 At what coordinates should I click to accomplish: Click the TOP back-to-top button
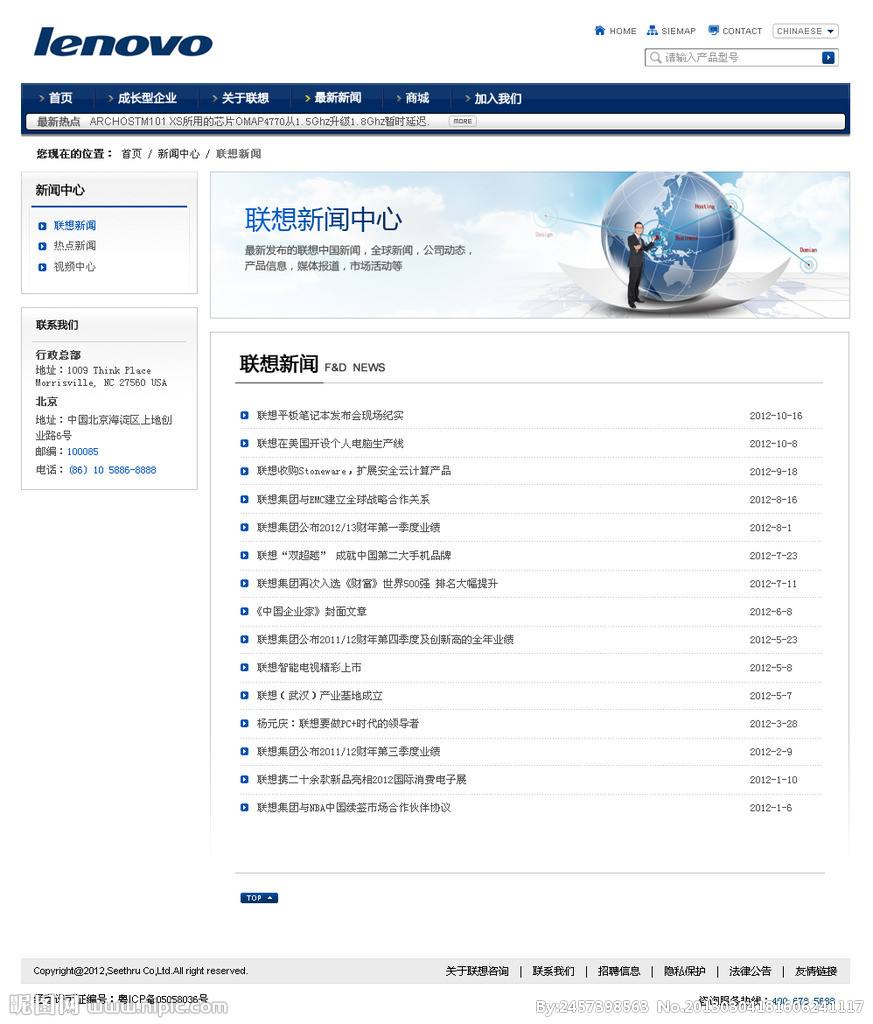click(x=259, y=898)
